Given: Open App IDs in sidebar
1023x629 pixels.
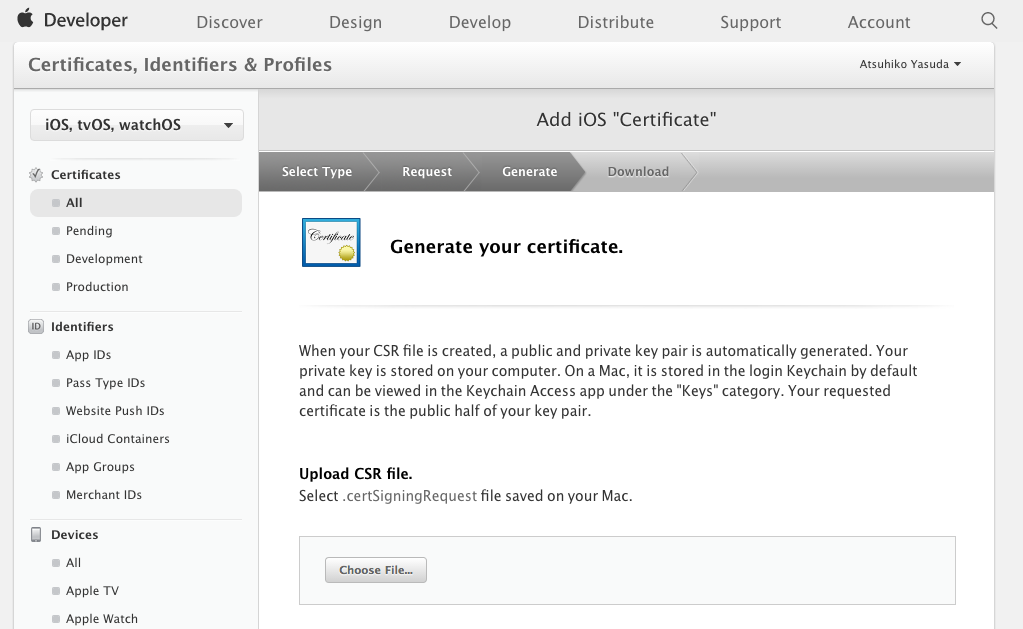Looking at the screenshot, I should click(88, 355).
